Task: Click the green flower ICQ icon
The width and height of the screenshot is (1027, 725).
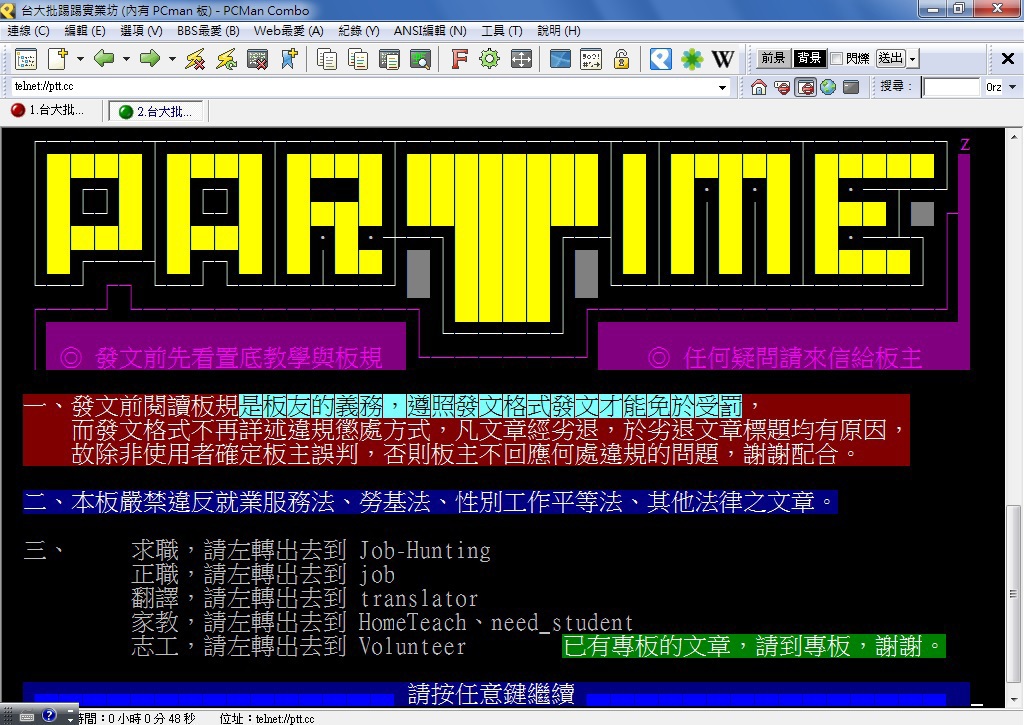Action: [692, 59]
